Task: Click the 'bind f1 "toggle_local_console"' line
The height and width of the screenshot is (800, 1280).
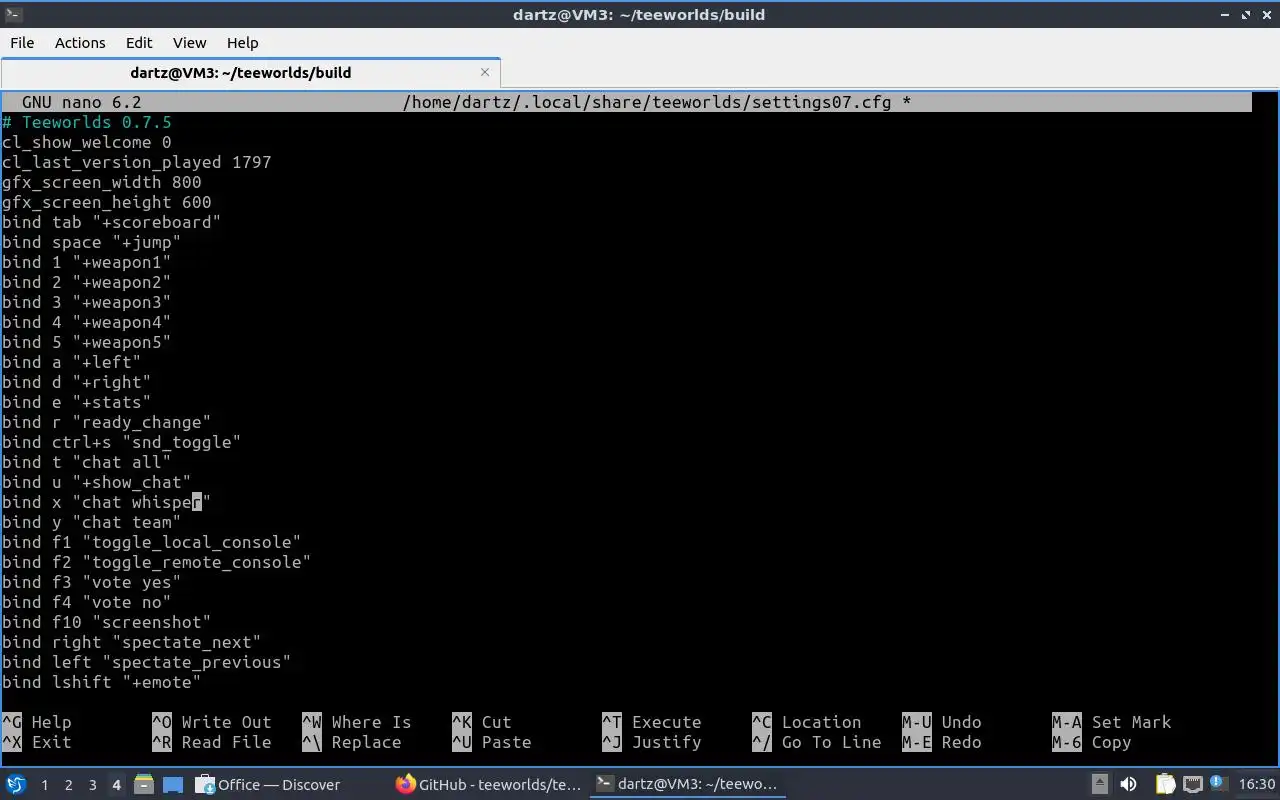Action: coord(152,542)
